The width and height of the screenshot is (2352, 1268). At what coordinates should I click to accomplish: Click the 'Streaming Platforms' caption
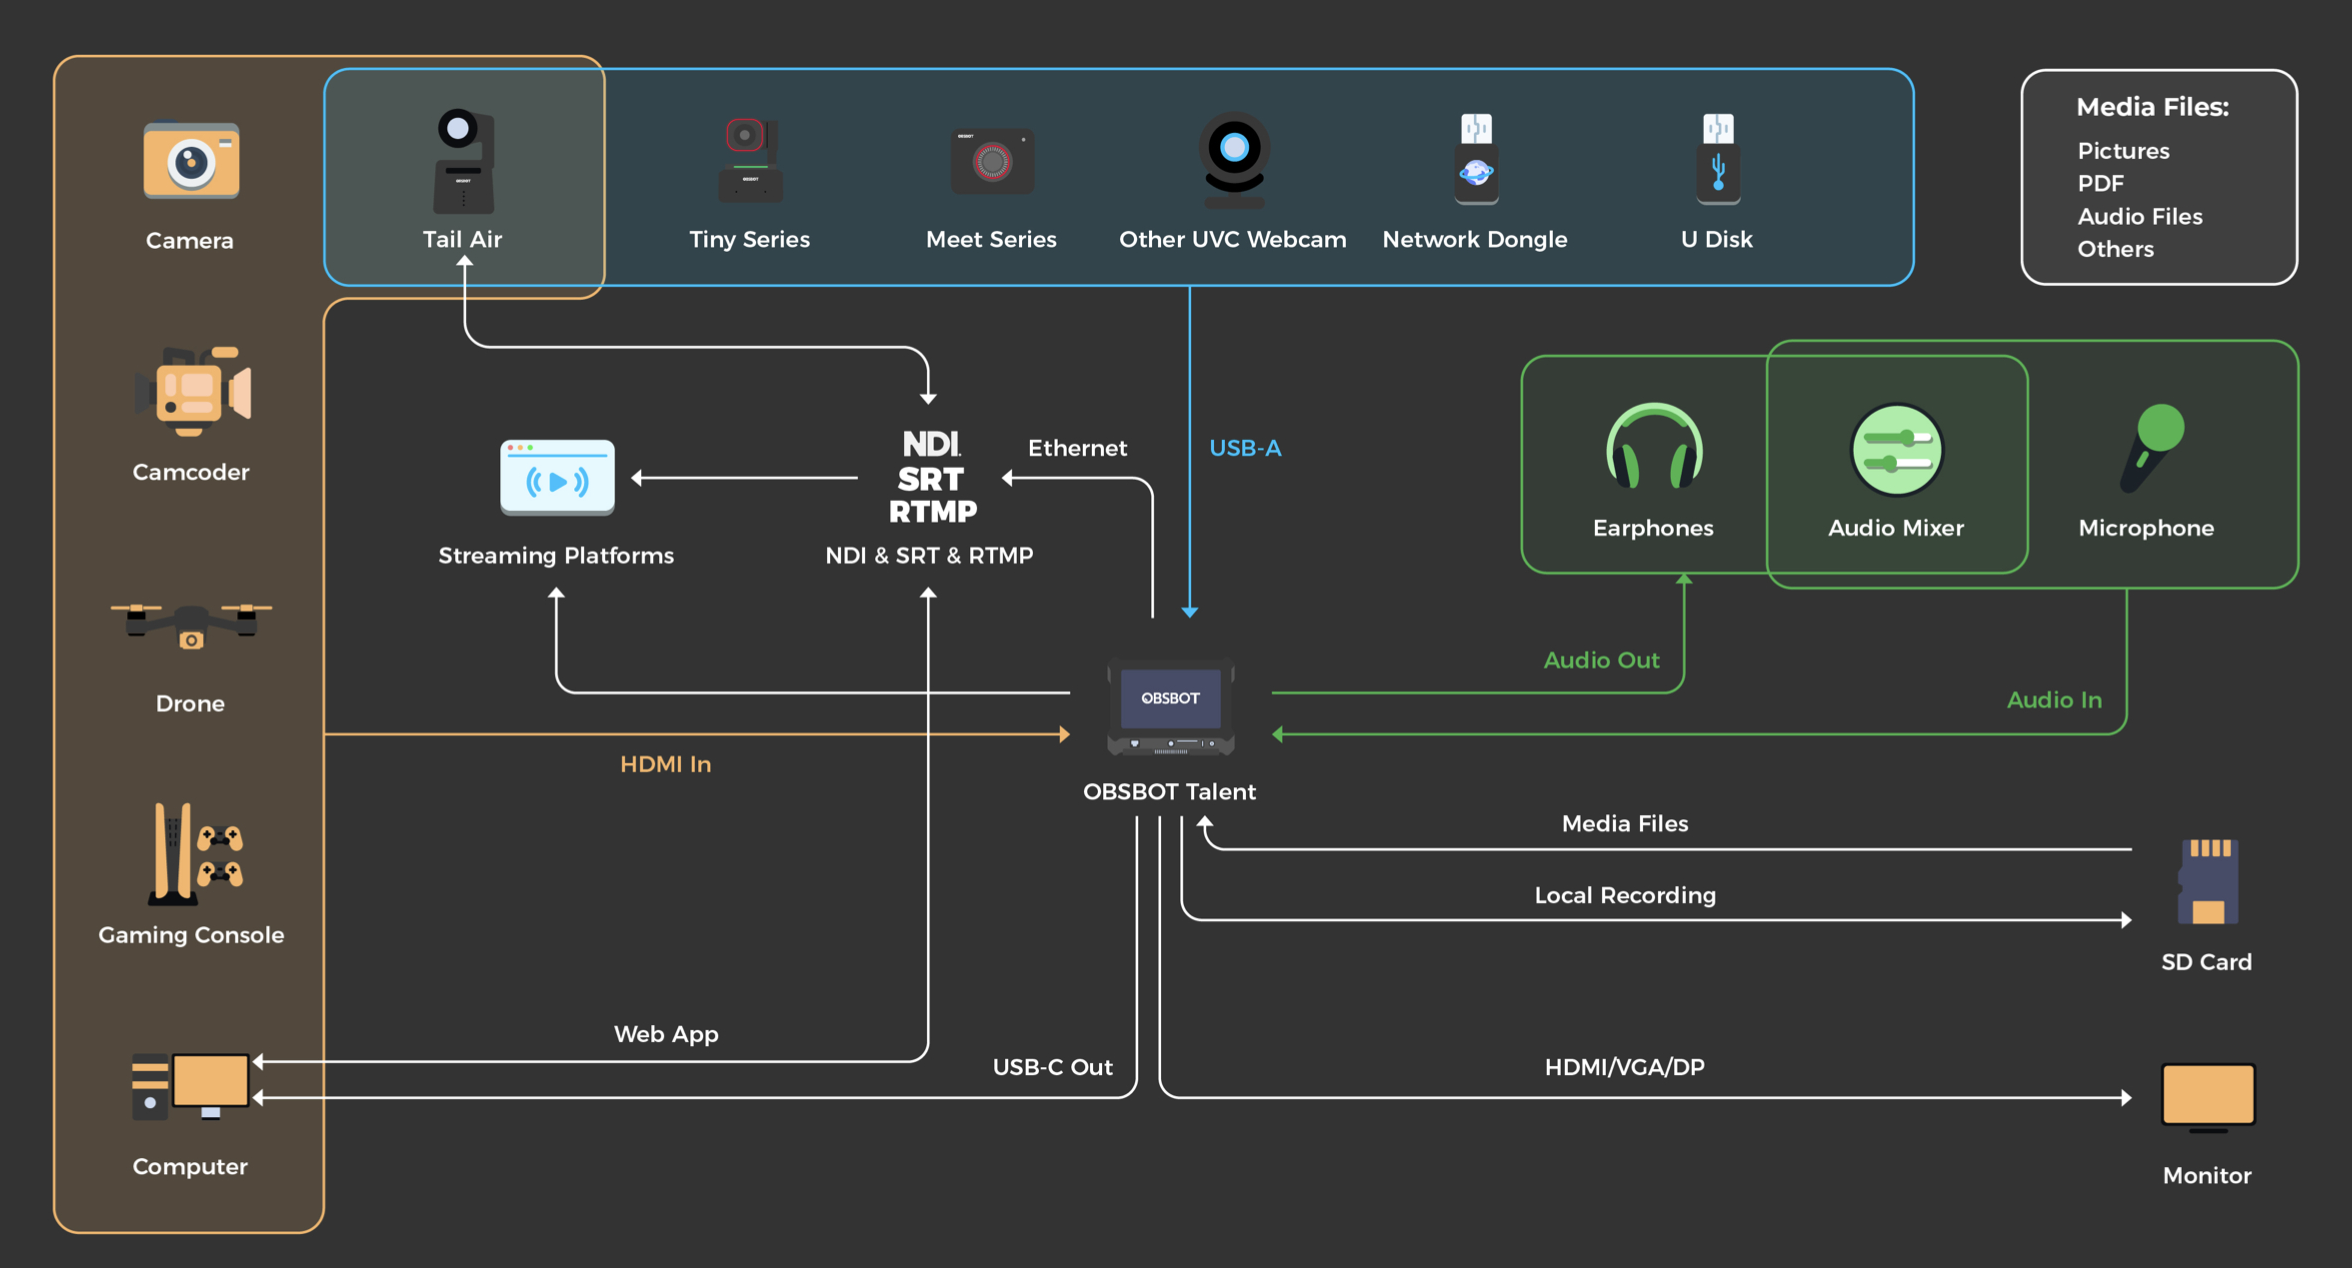point(556,556)
